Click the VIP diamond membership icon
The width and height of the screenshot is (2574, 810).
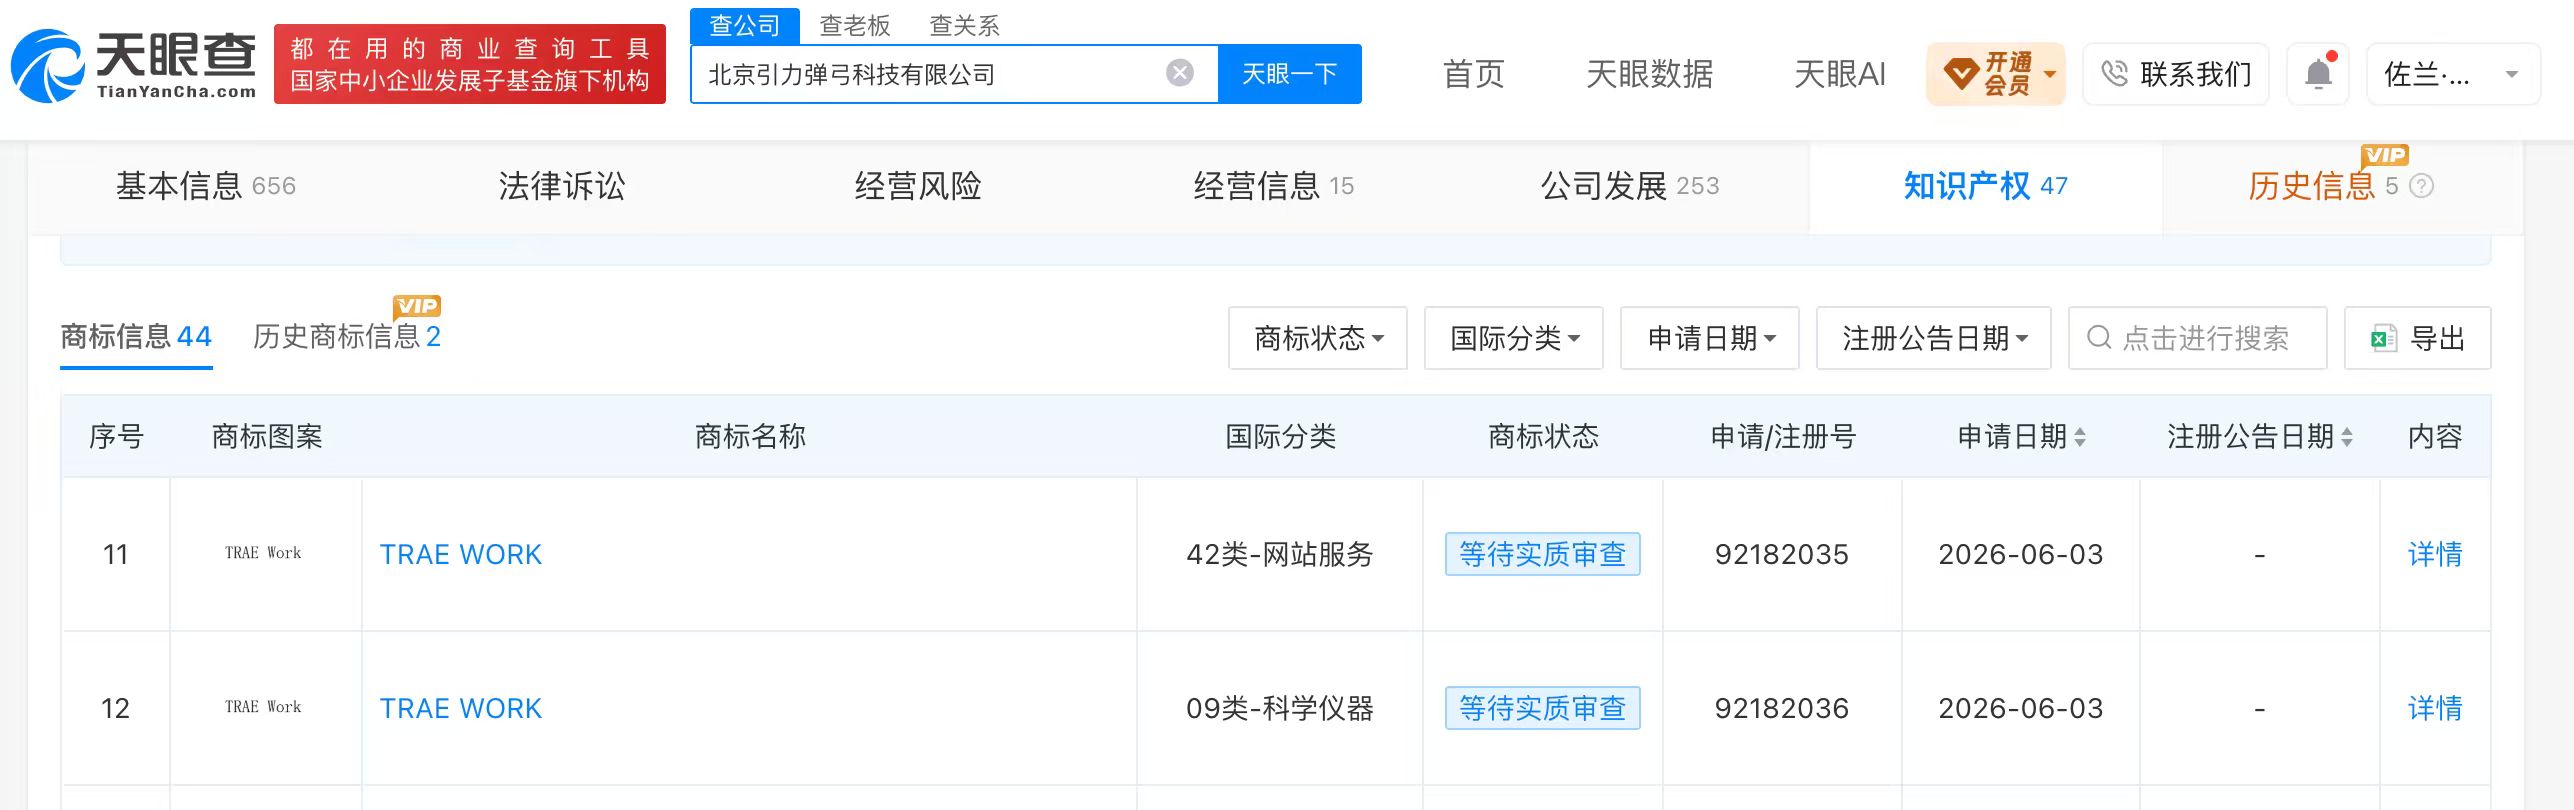coord(1960,73)
